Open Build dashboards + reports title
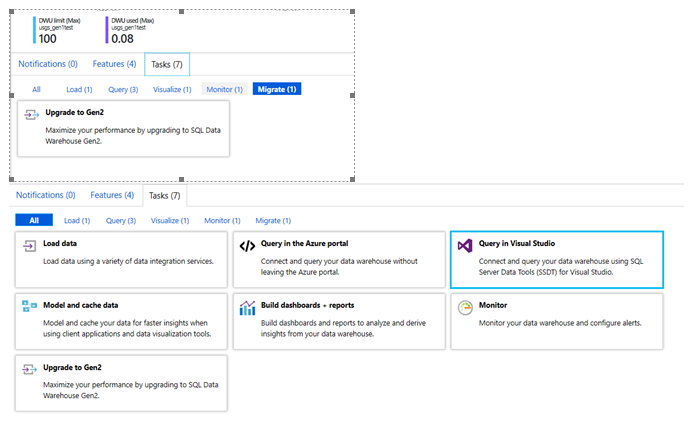This screenshot has height=422, width=694. pos(308,305)
